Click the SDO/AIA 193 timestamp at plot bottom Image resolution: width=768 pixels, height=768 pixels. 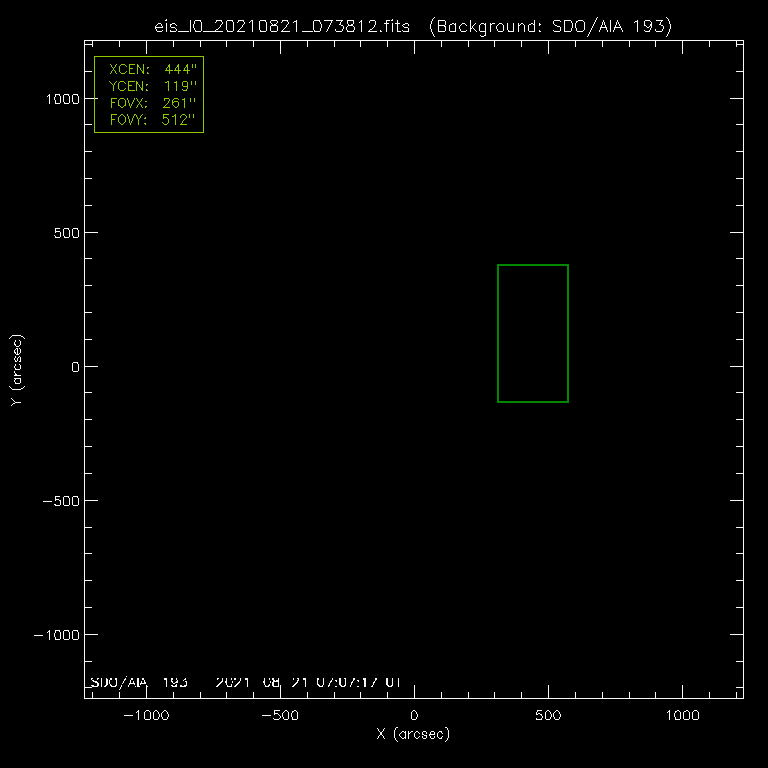coord(245,682)
